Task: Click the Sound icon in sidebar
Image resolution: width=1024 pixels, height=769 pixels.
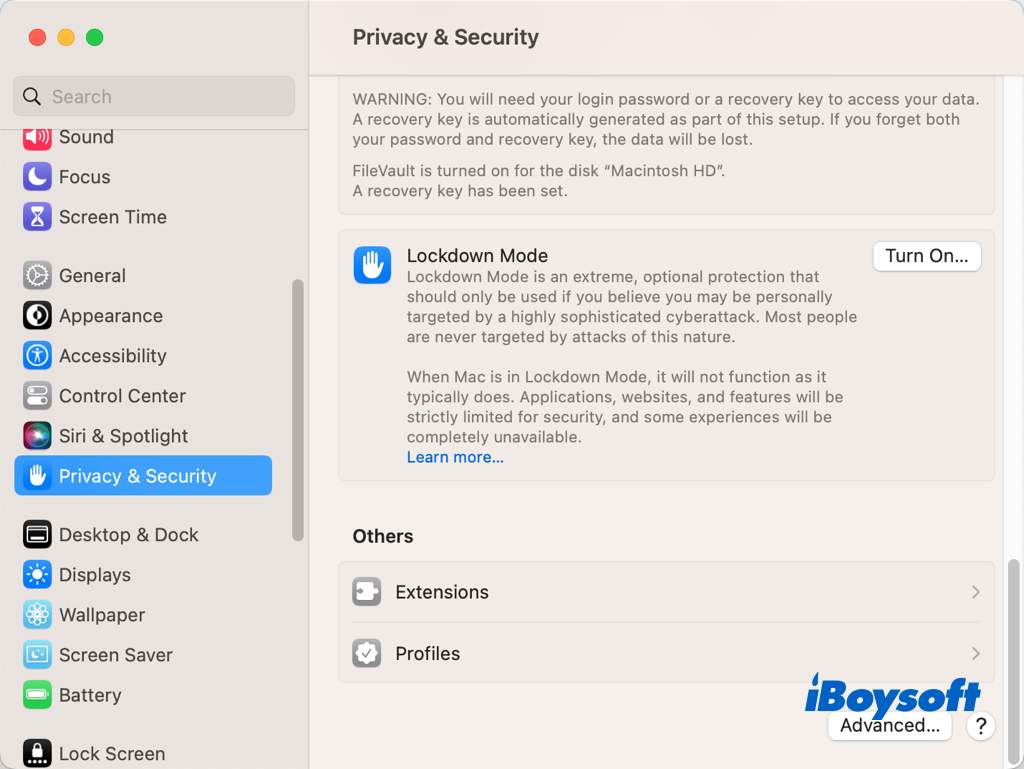Action: click(x=37, y=137)
